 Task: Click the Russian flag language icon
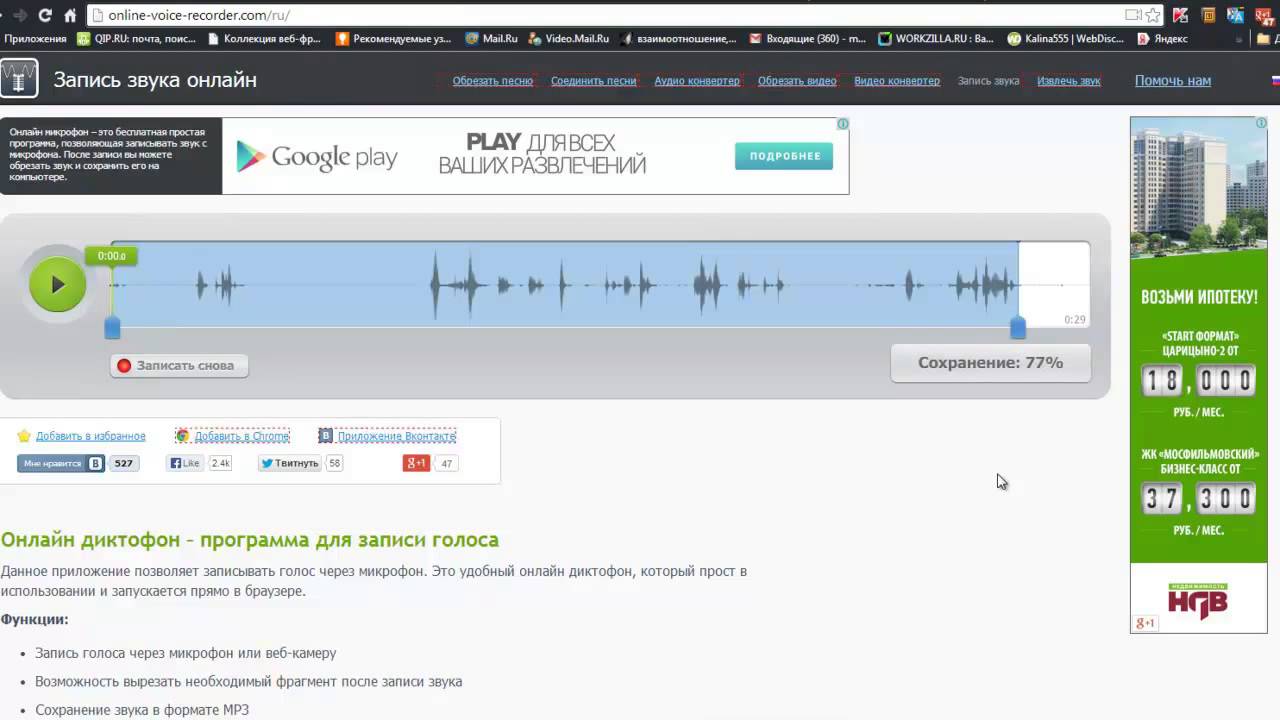(1275, 81)
